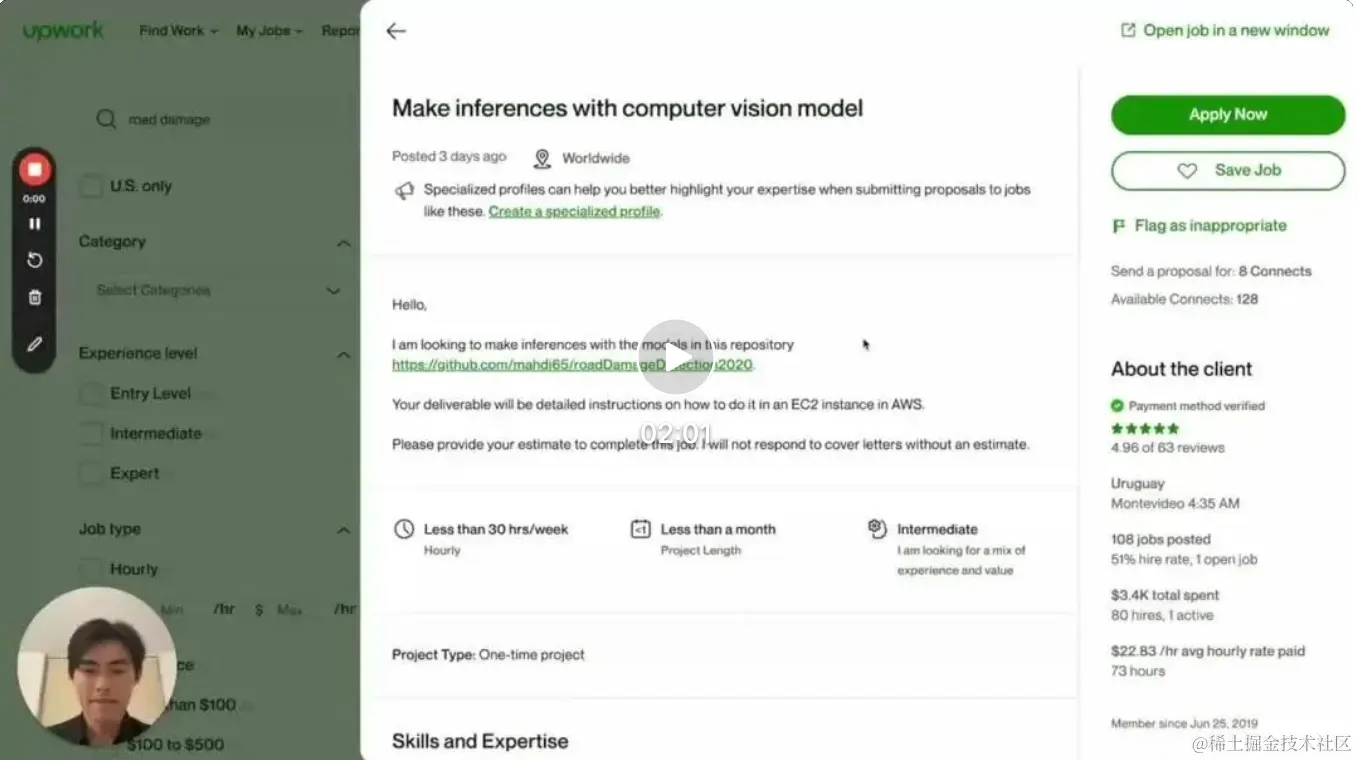The image size is (1358, 760).
Task: Open the roadDamageDetection GitHub repository link
Action: pos(572,365)
